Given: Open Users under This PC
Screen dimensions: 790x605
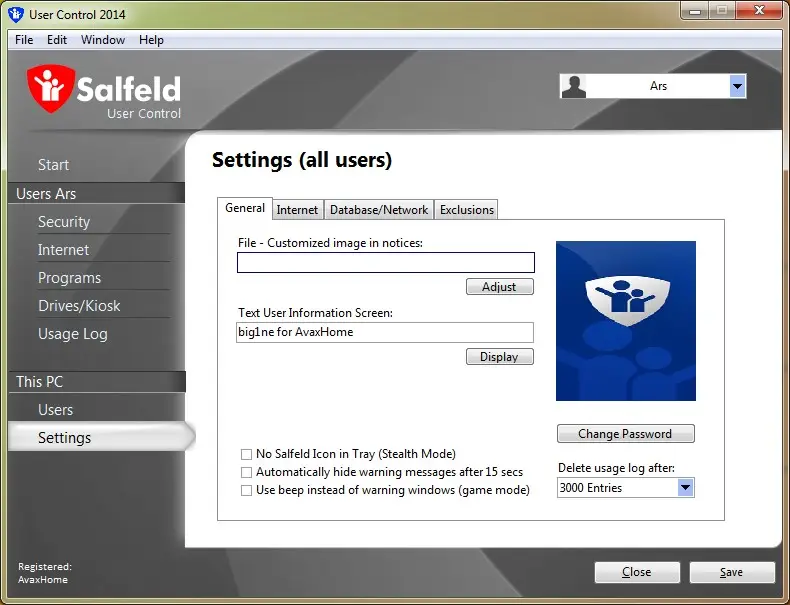Looking at the screenshot, I should point(55,410).
